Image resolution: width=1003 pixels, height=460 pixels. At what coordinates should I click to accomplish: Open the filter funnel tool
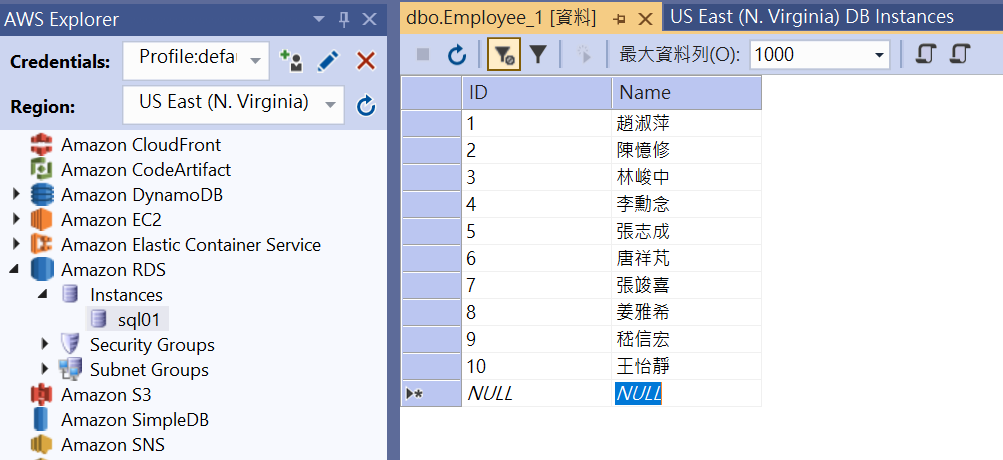[x=538, y=55]
